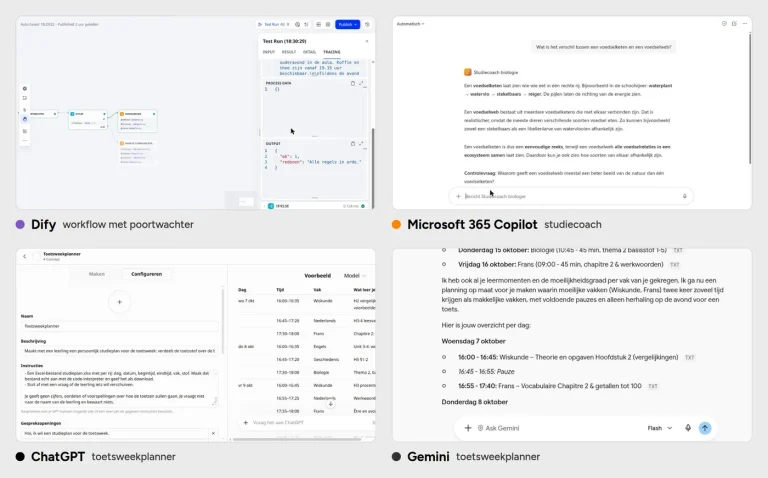Viewport: 768px width, 478px height.
Task: Open the Automatisch mode dropdown in Copilot
Action: click(410, 24)
